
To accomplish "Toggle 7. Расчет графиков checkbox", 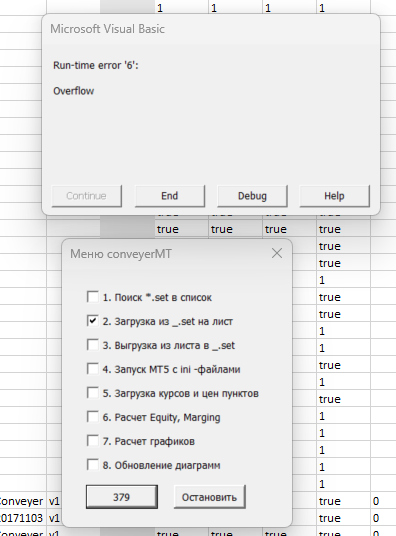I will [x=93, y=441].
